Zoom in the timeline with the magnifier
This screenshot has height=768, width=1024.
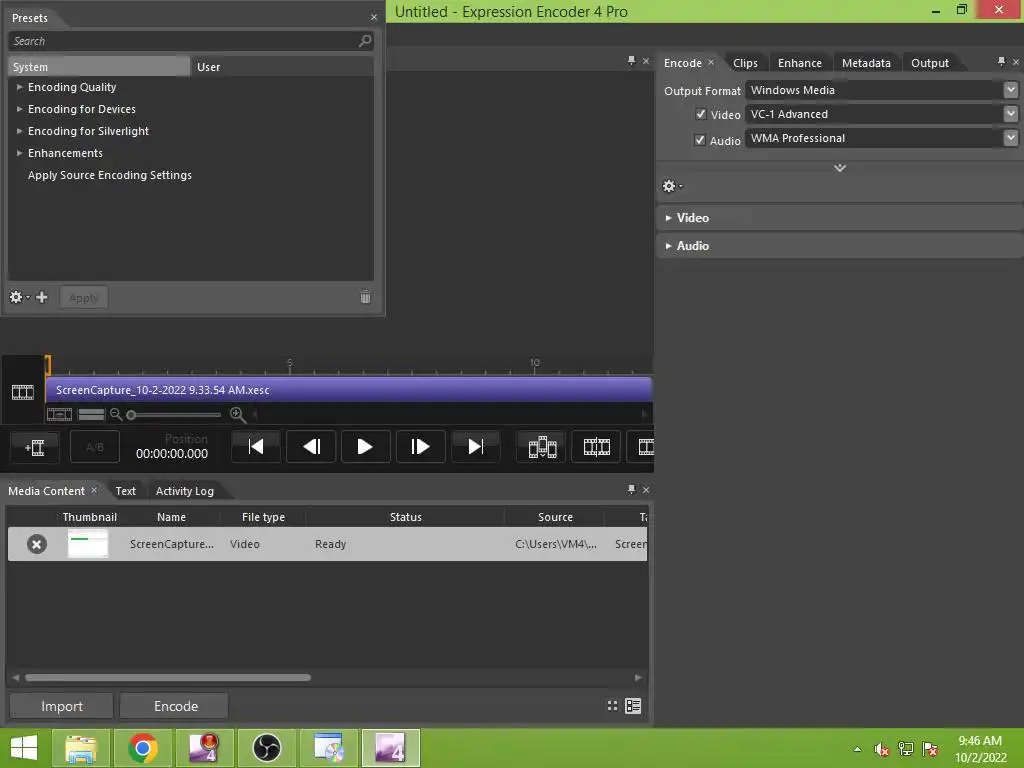238,414
